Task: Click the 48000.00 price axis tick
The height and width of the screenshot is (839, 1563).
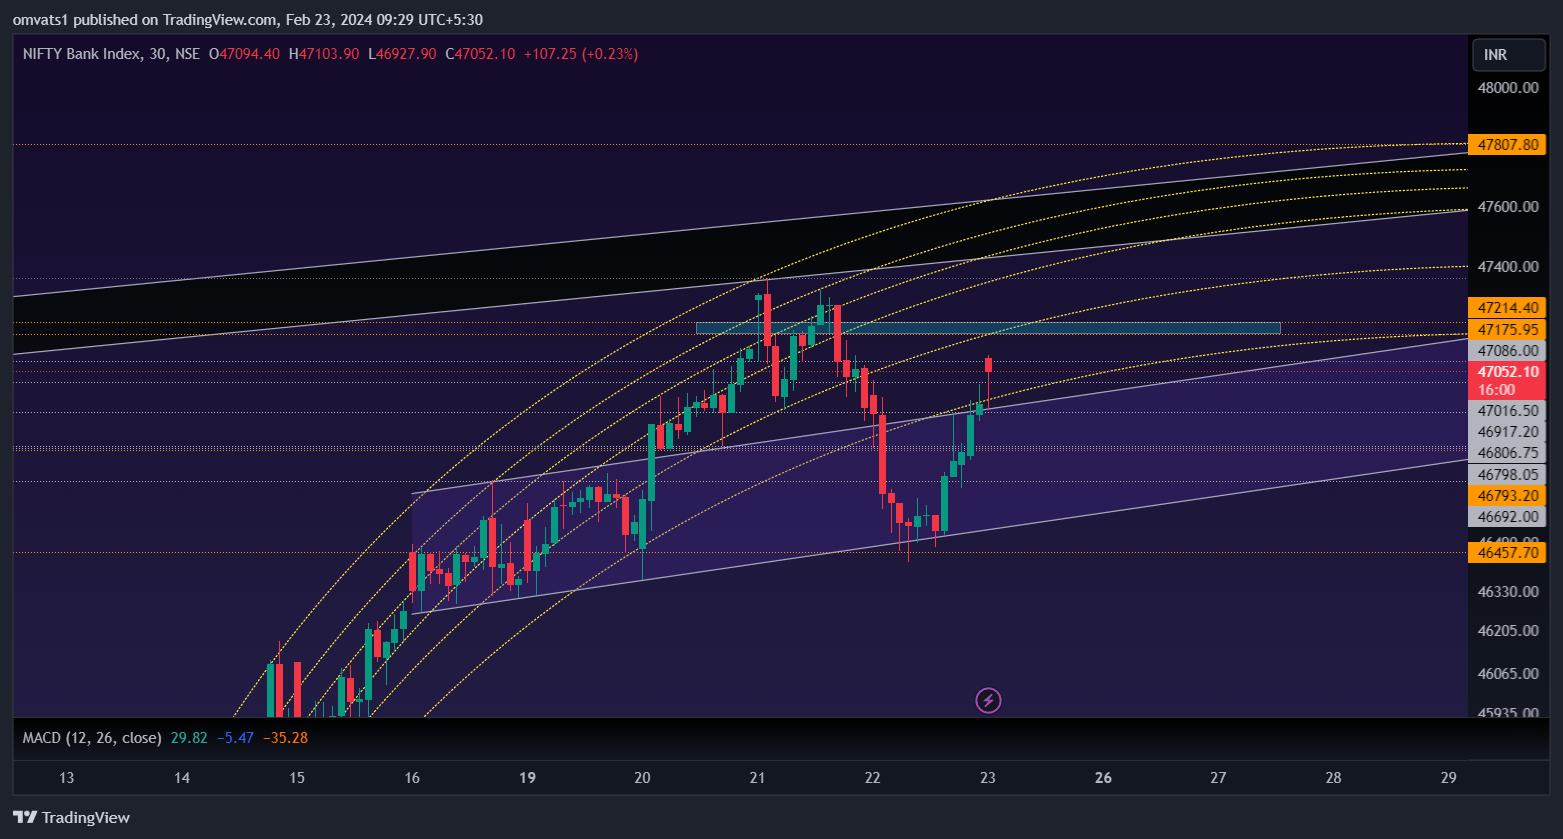Action: (1507, 87)
